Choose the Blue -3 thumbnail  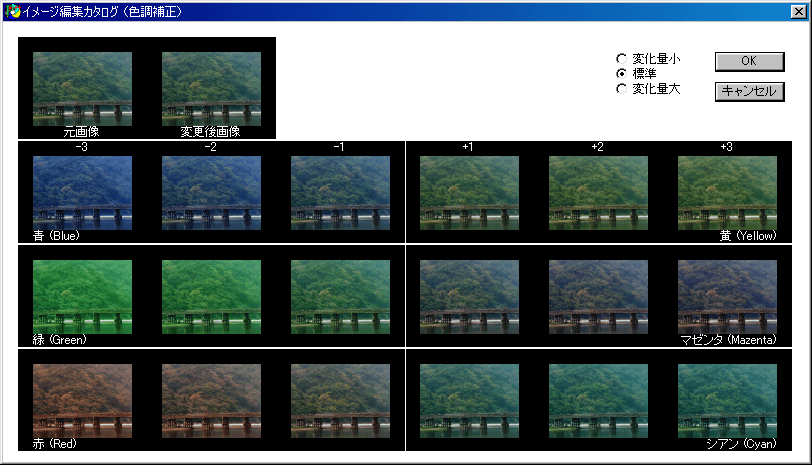click(x=82, y=193)
